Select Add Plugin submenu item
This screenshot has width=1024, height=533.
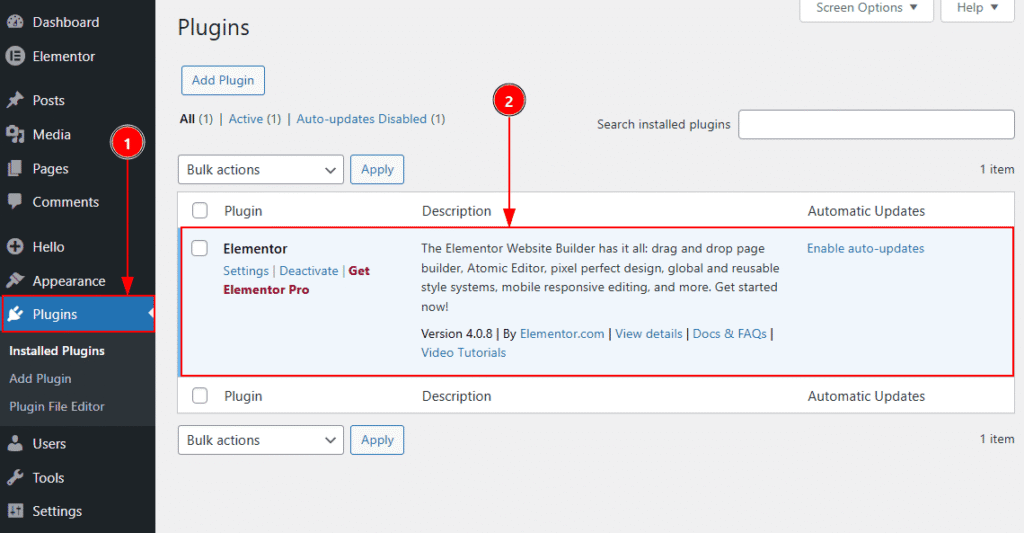tap(40, 378)
